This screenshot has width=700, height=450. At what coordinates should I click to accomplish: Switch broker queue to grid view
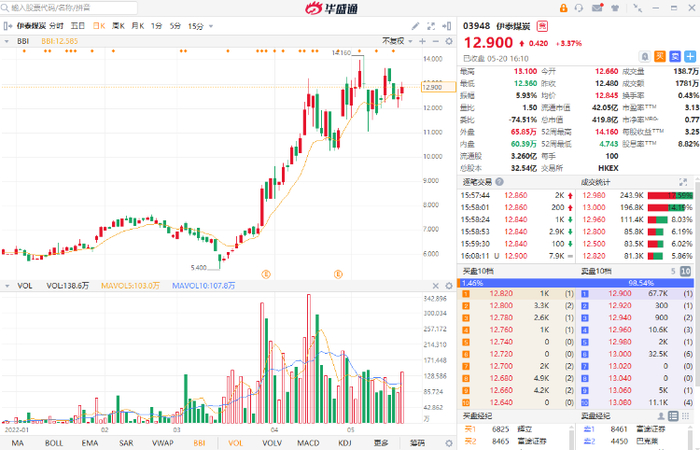coord(685,416)
